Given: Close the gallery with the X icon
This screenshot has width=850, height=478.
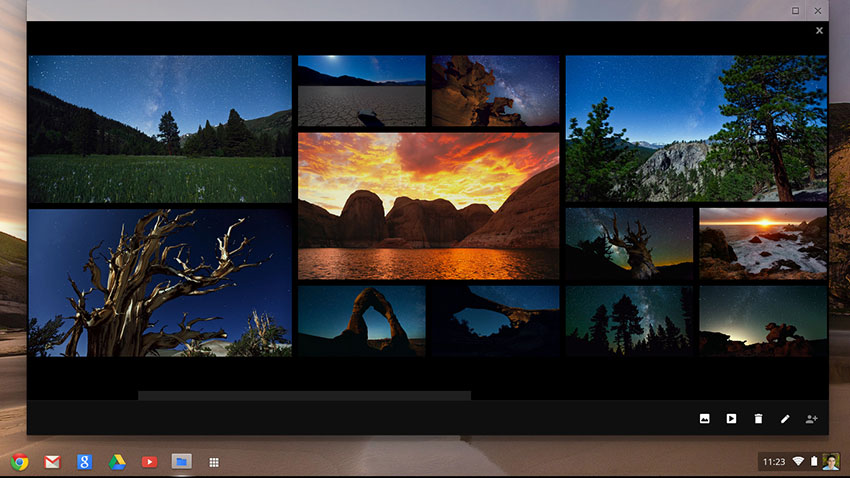Looking at the screenshot, I should click(x=819, y=31).
